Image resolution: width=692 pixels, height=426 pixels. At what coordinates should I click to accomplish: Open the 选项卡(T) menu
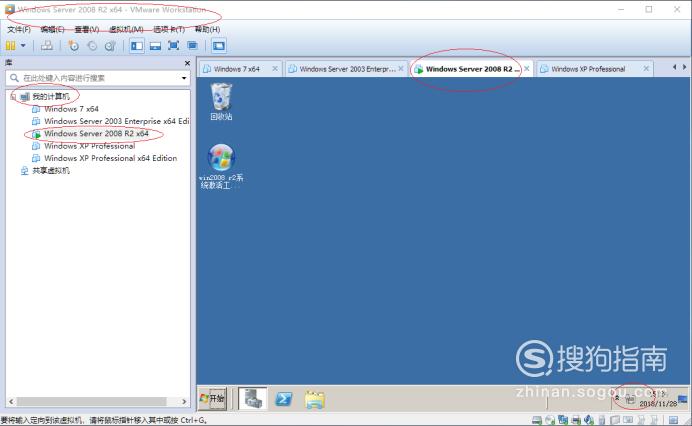point(169,30)
